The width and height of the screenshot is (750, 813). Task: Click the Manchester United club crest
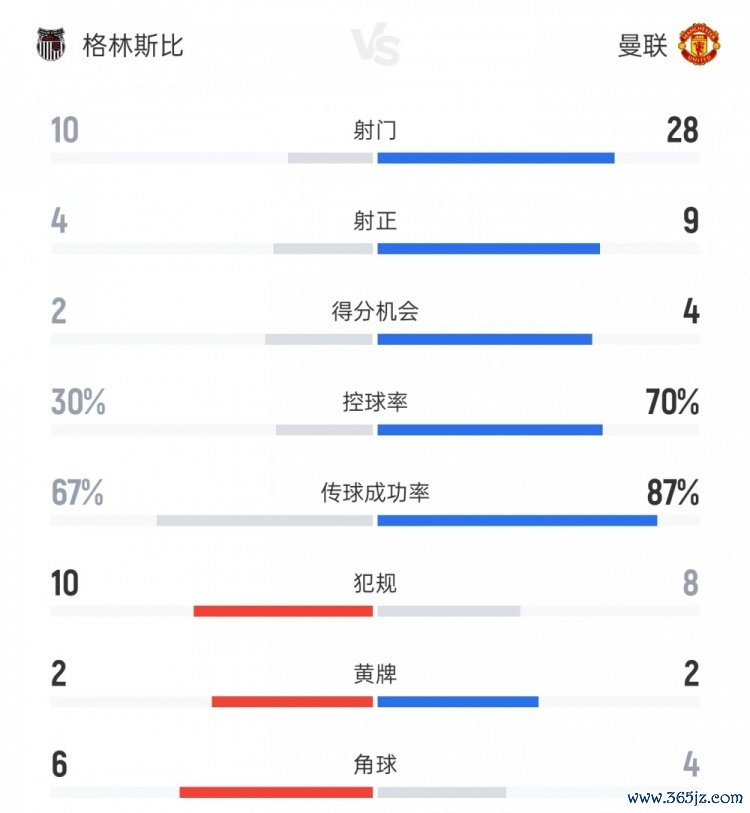pyautogui.click(x=700, y=46)
